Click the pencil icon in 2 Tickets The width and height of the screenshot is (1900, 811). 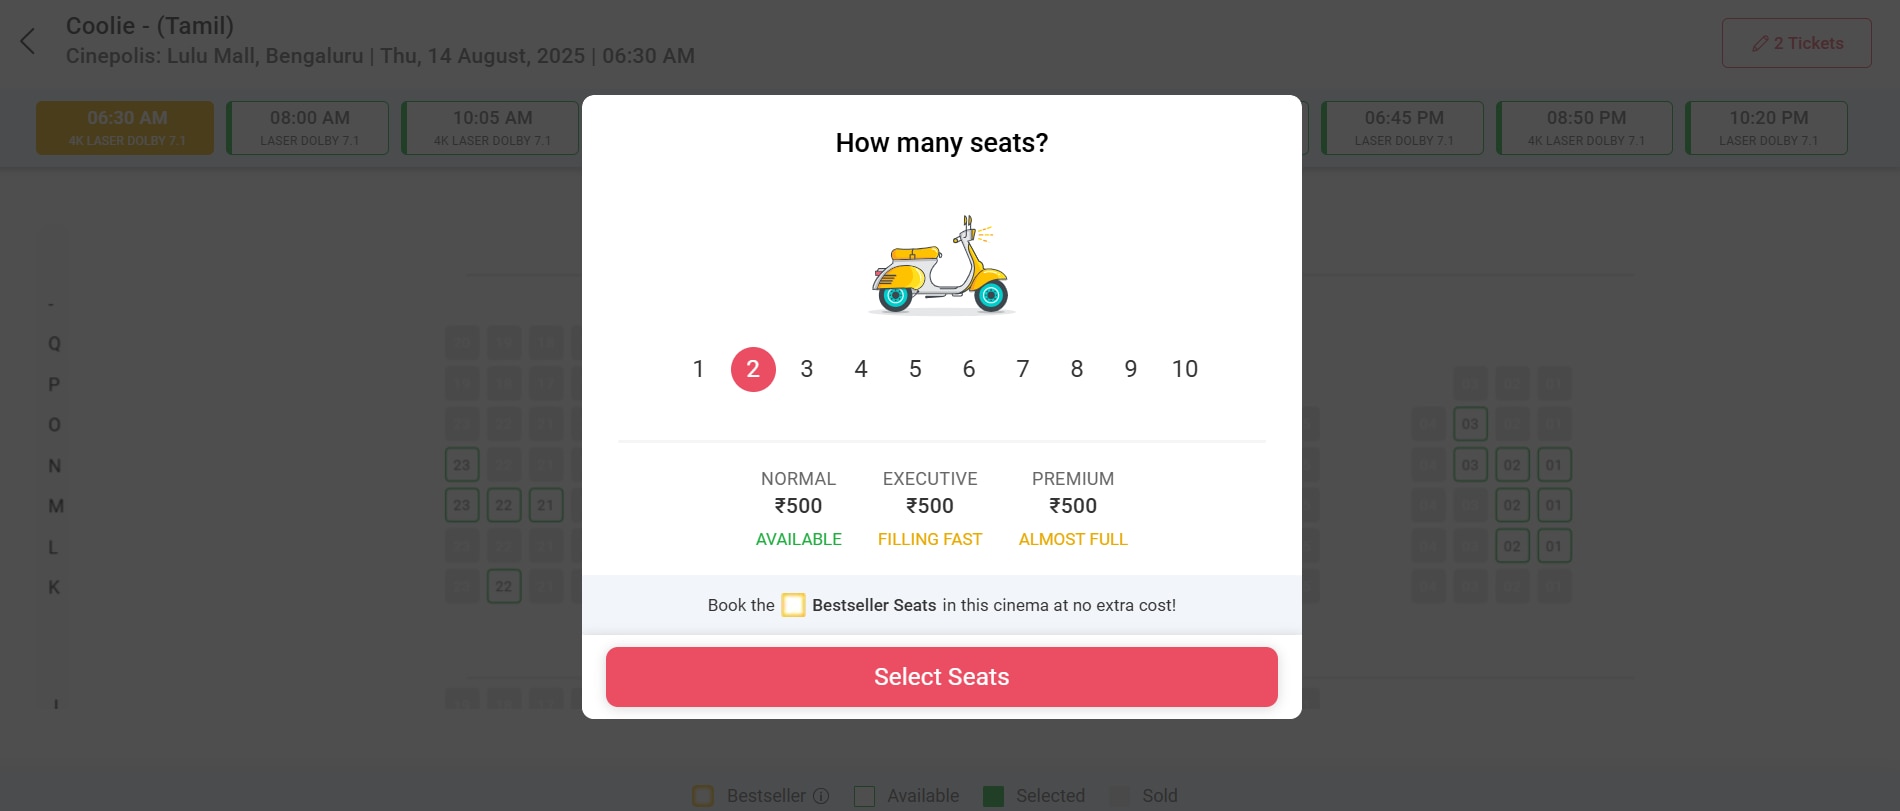coord(1760,44)
